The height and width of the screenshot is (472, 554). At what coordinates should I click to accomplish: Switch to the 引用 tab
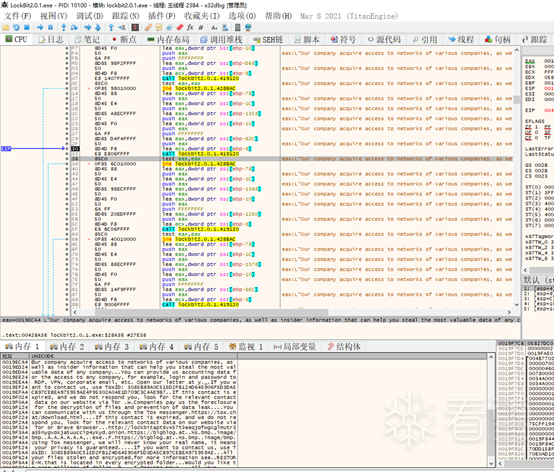point(425,40)
